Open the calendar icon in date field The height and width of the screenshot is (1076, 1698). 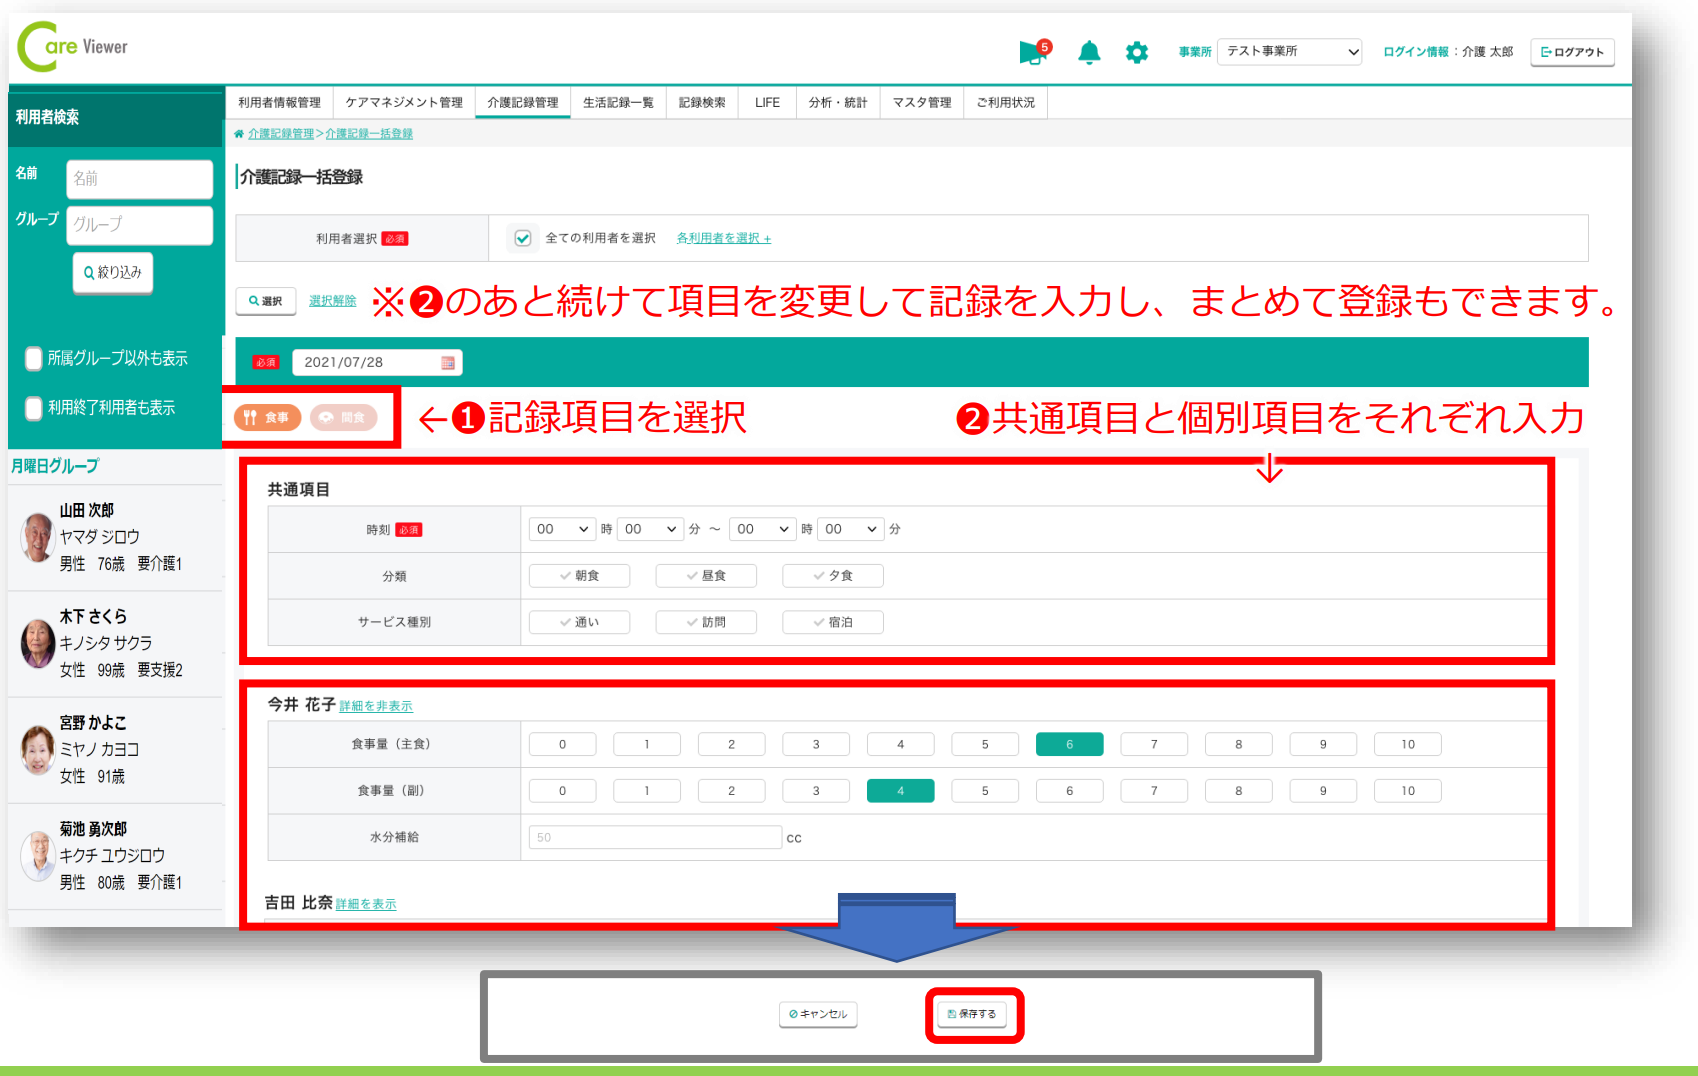point(448,363)
